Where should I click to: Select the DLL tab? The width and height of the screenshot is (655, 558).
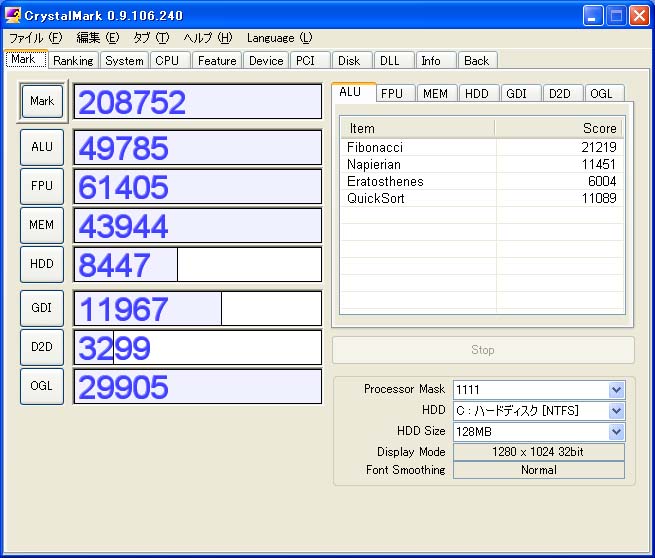click(x=394, y=61)
